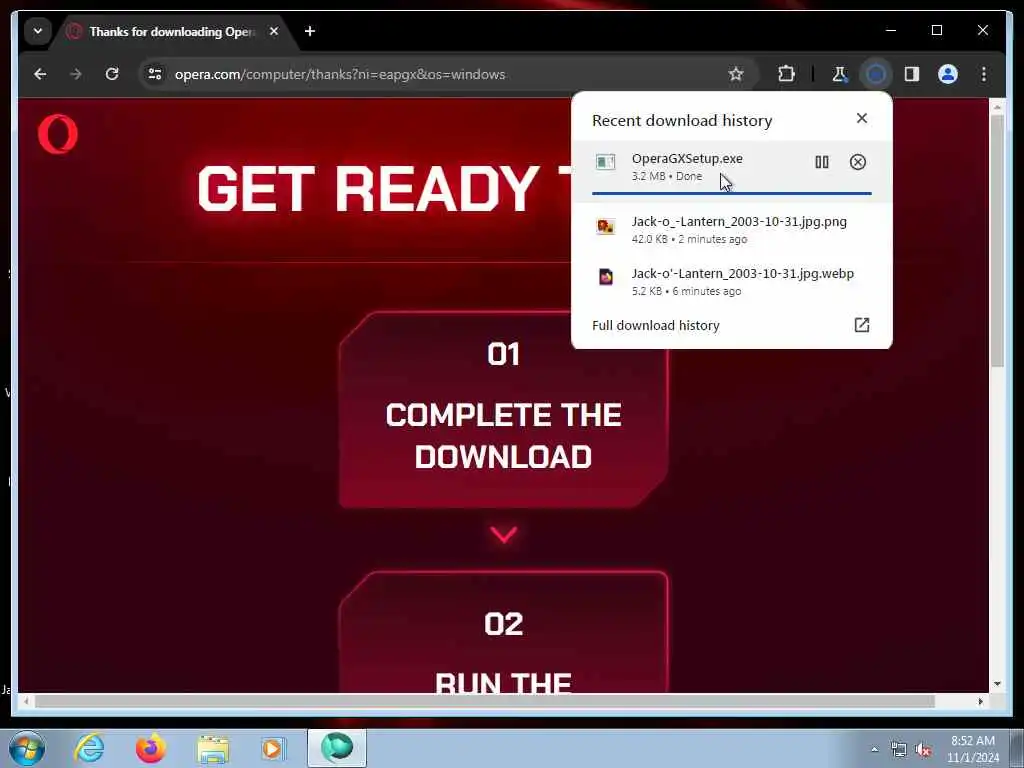Click the Opera logo on the page

point(58,134)
